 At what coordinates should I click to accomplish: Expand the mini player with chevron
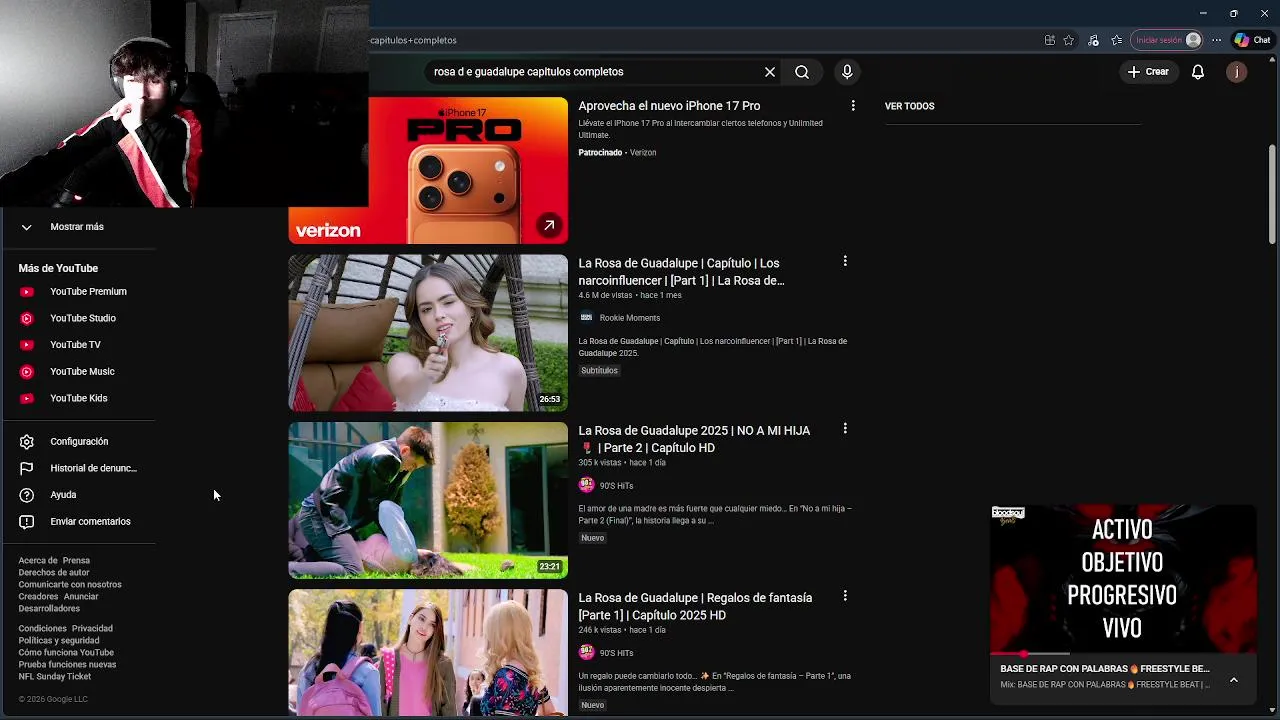tap(1234, 680)
